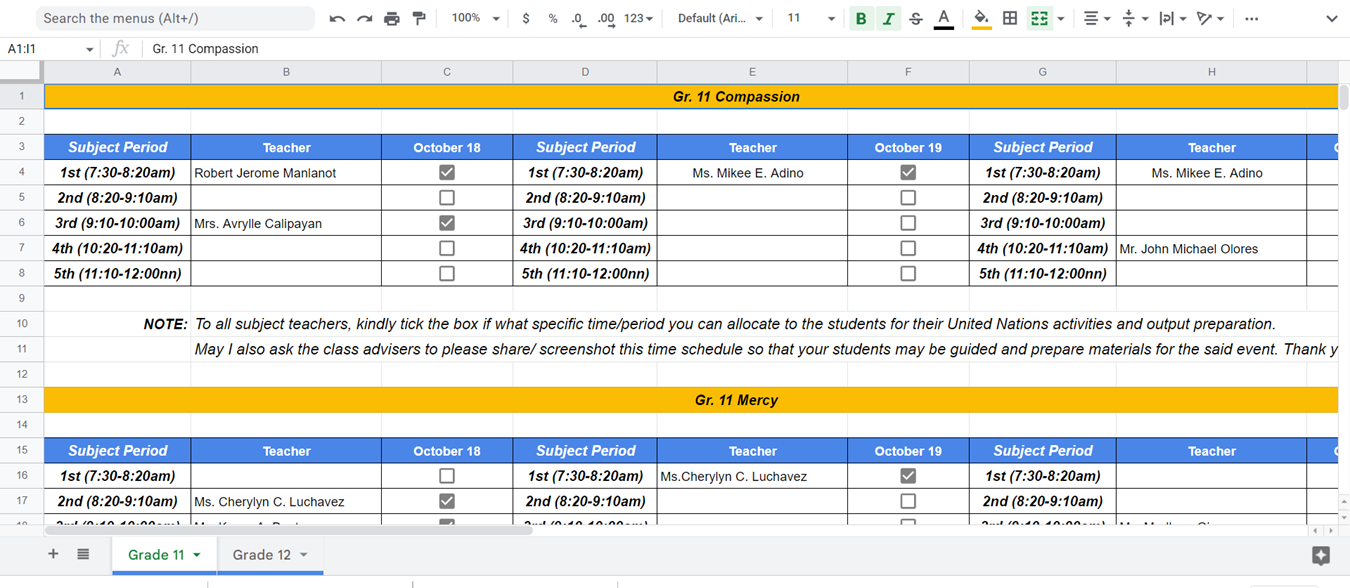Check October 18 box for 5th period Compassion
The width and height of the screenshot is (1350, 588).
[447, 273]
